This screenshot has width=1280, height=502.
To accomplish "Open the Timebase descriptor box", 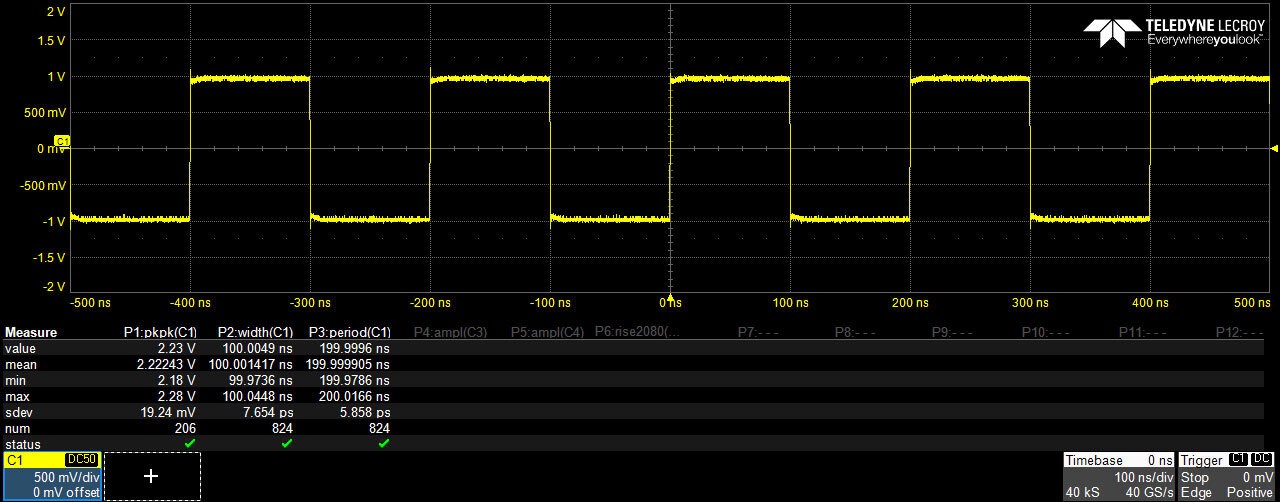I will [x=1118, y=476].
